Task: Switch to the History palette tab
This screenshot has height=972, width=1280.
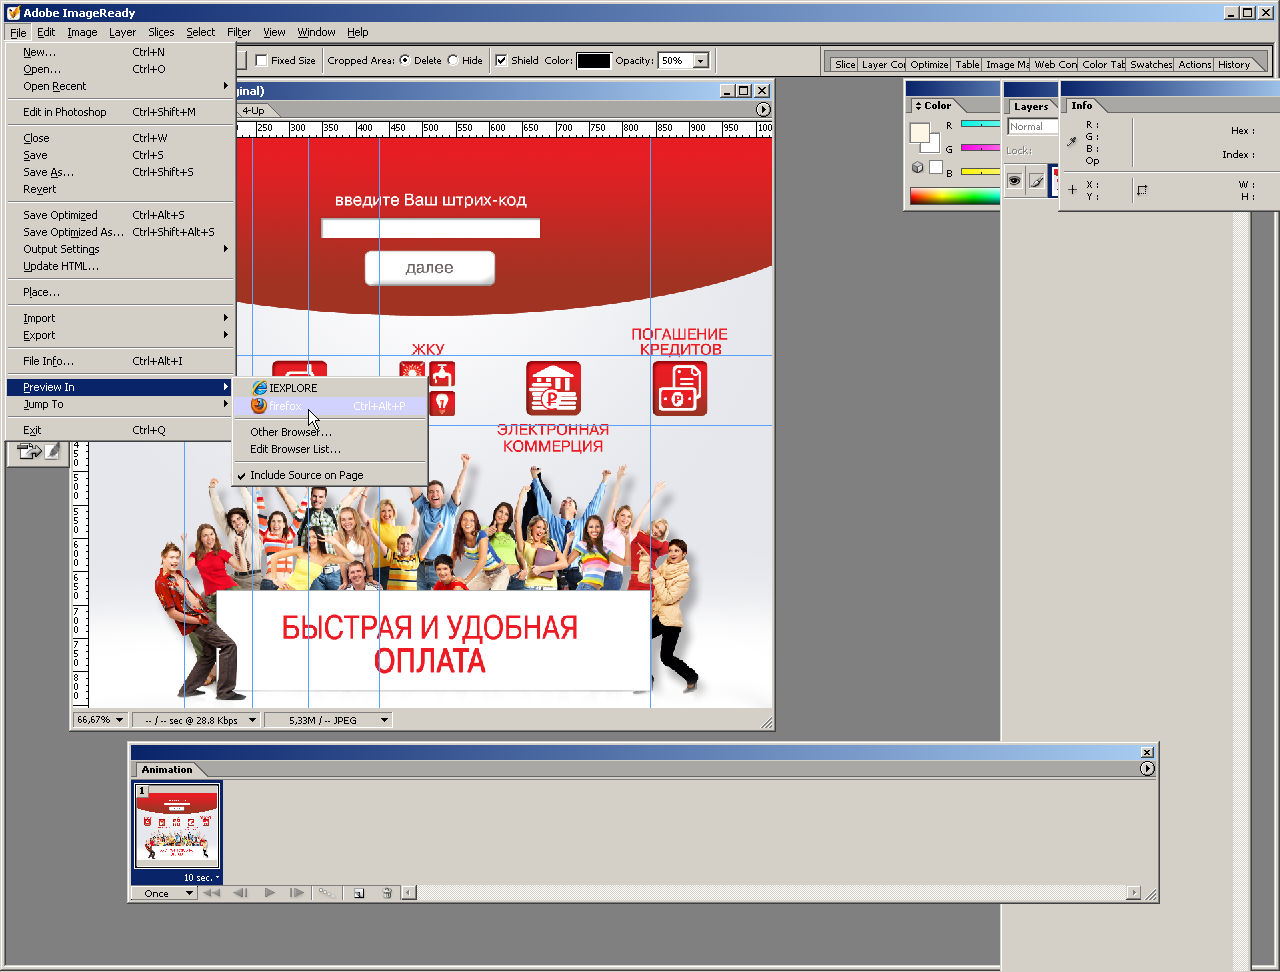Action: [x=1234, y=65]
